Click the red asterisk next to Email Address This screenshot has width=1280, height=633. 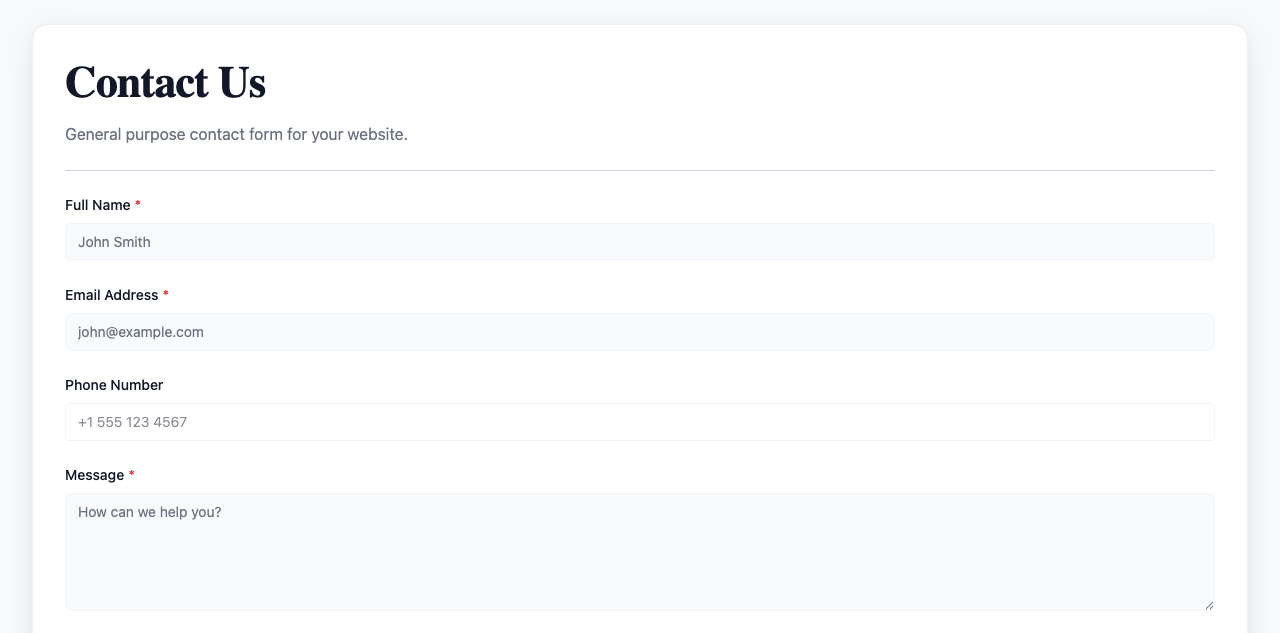click(166, 294)
